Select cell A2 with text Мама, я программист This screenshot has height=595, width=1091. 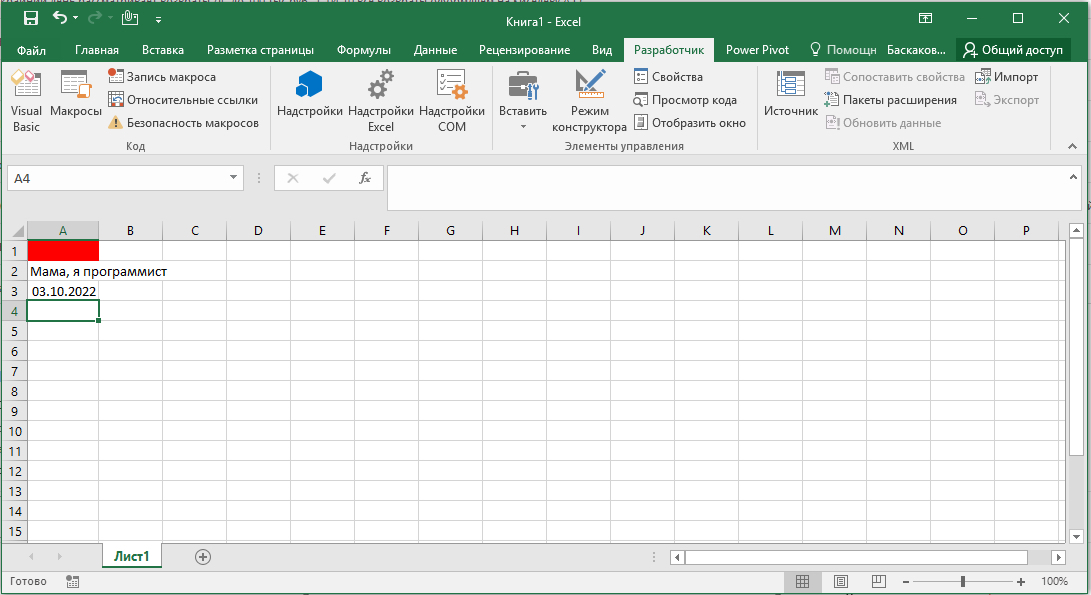(63, 271)
